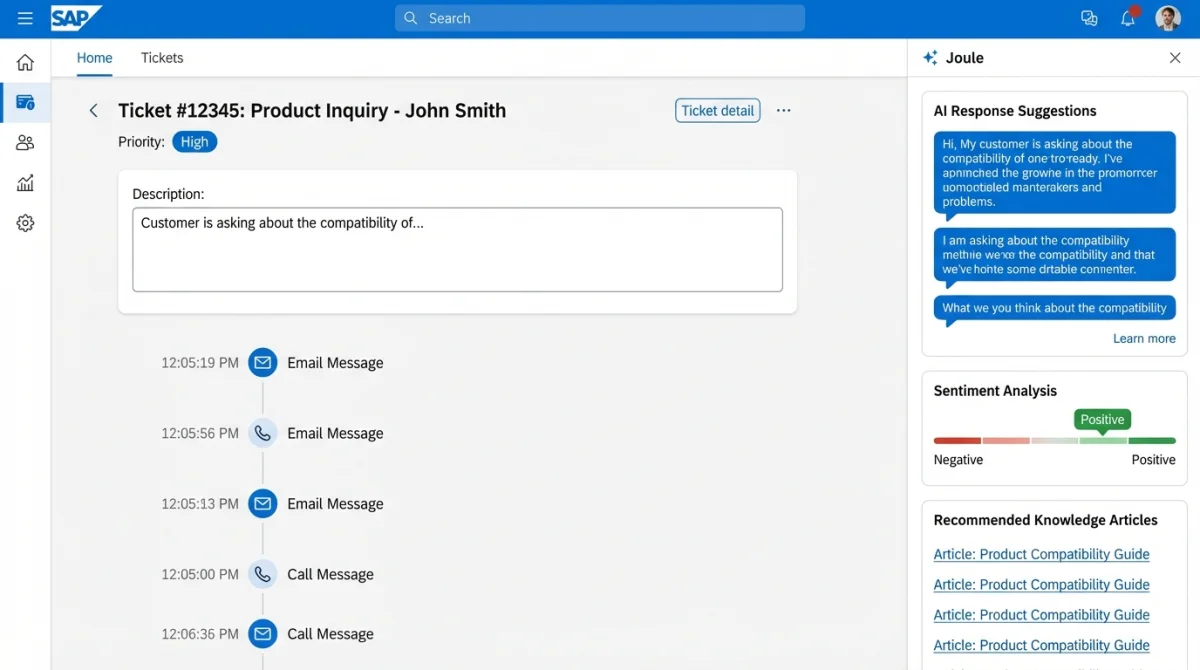Open the Learn more link in Joule panel

tap(1144, 338)
